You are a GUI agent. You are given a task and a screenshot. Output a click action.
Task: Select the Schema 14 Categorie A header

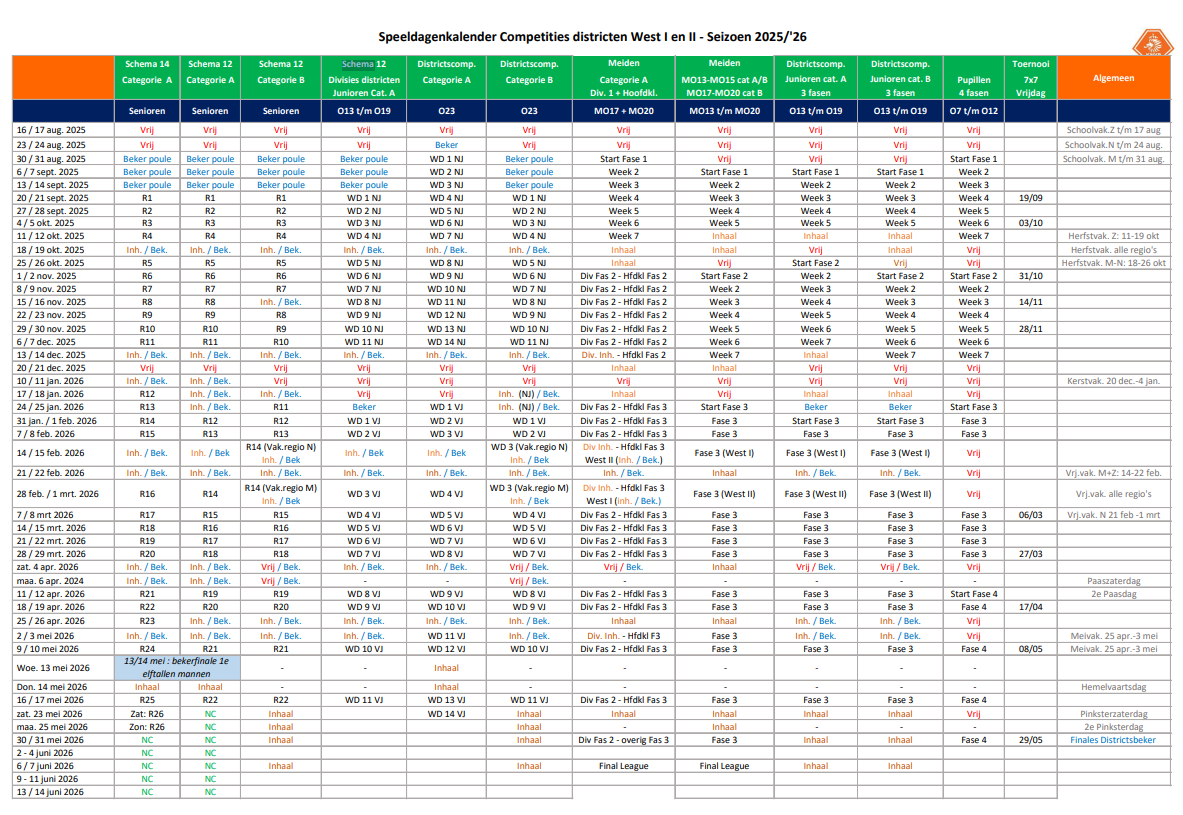(x=147, y=72)
